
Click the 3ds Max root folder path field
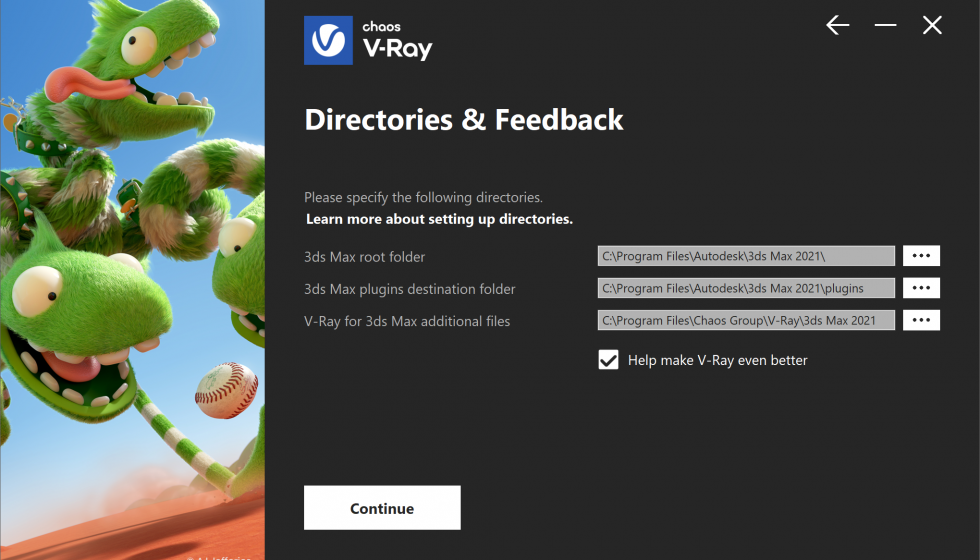(x=746, y=256)
